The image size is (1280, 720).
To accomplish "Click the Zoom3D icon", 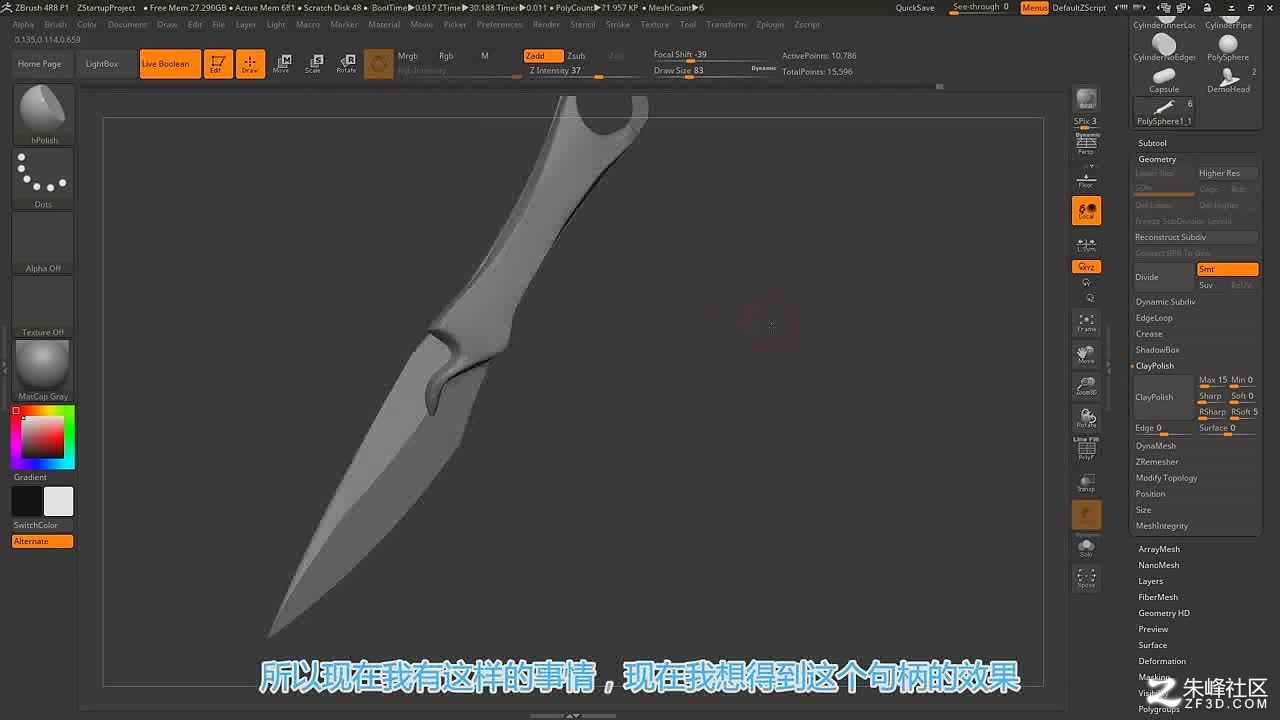I will 1086,386.
